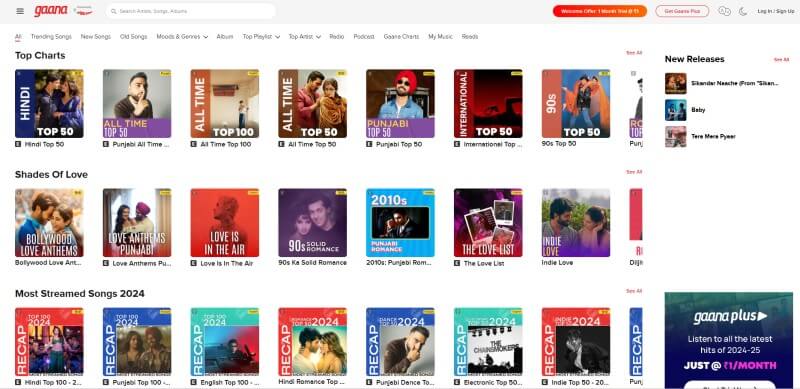Open Indie Top 50 2024 recap cover
Screen dimensions: 800x389
576,342
